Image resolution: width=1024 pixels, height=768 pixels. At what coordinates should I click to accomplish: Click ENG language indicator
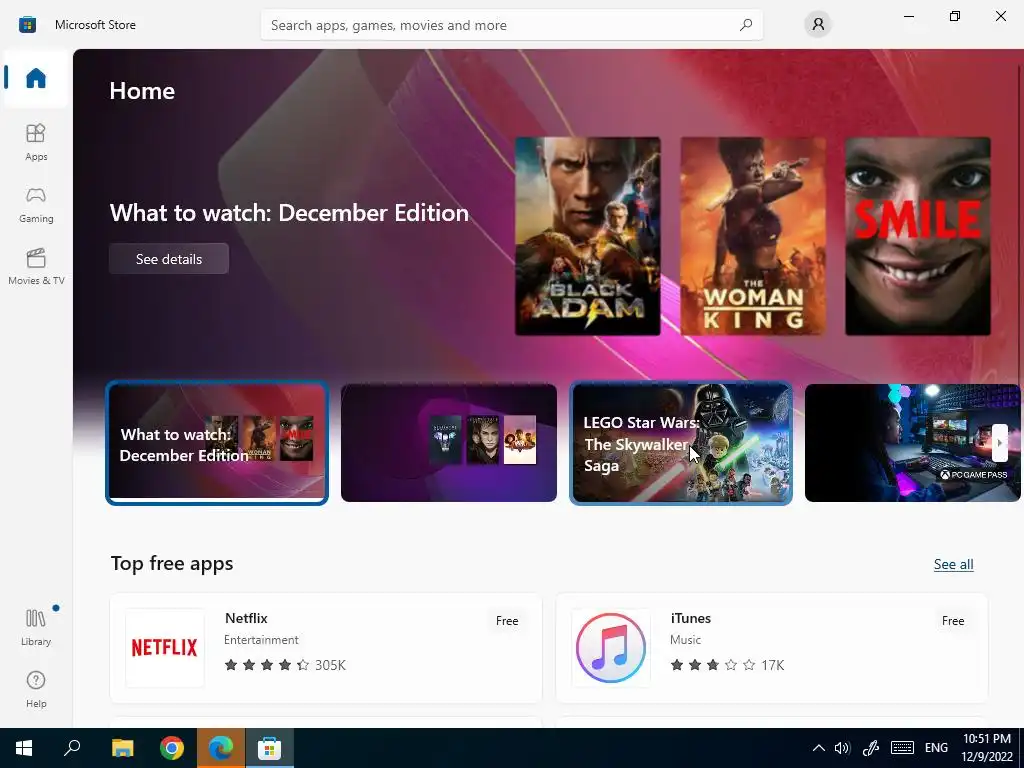936,748
